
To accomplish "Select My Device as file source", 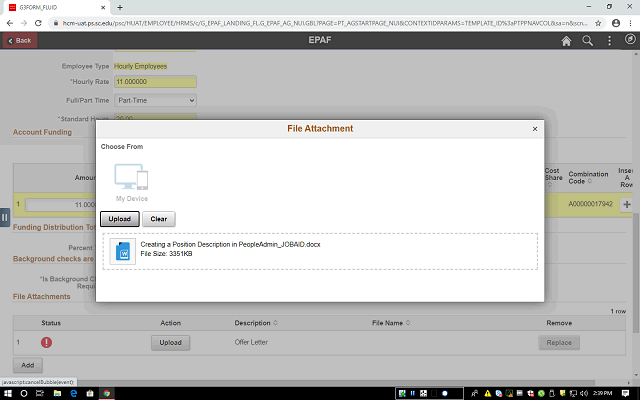I will click(131, 182).
